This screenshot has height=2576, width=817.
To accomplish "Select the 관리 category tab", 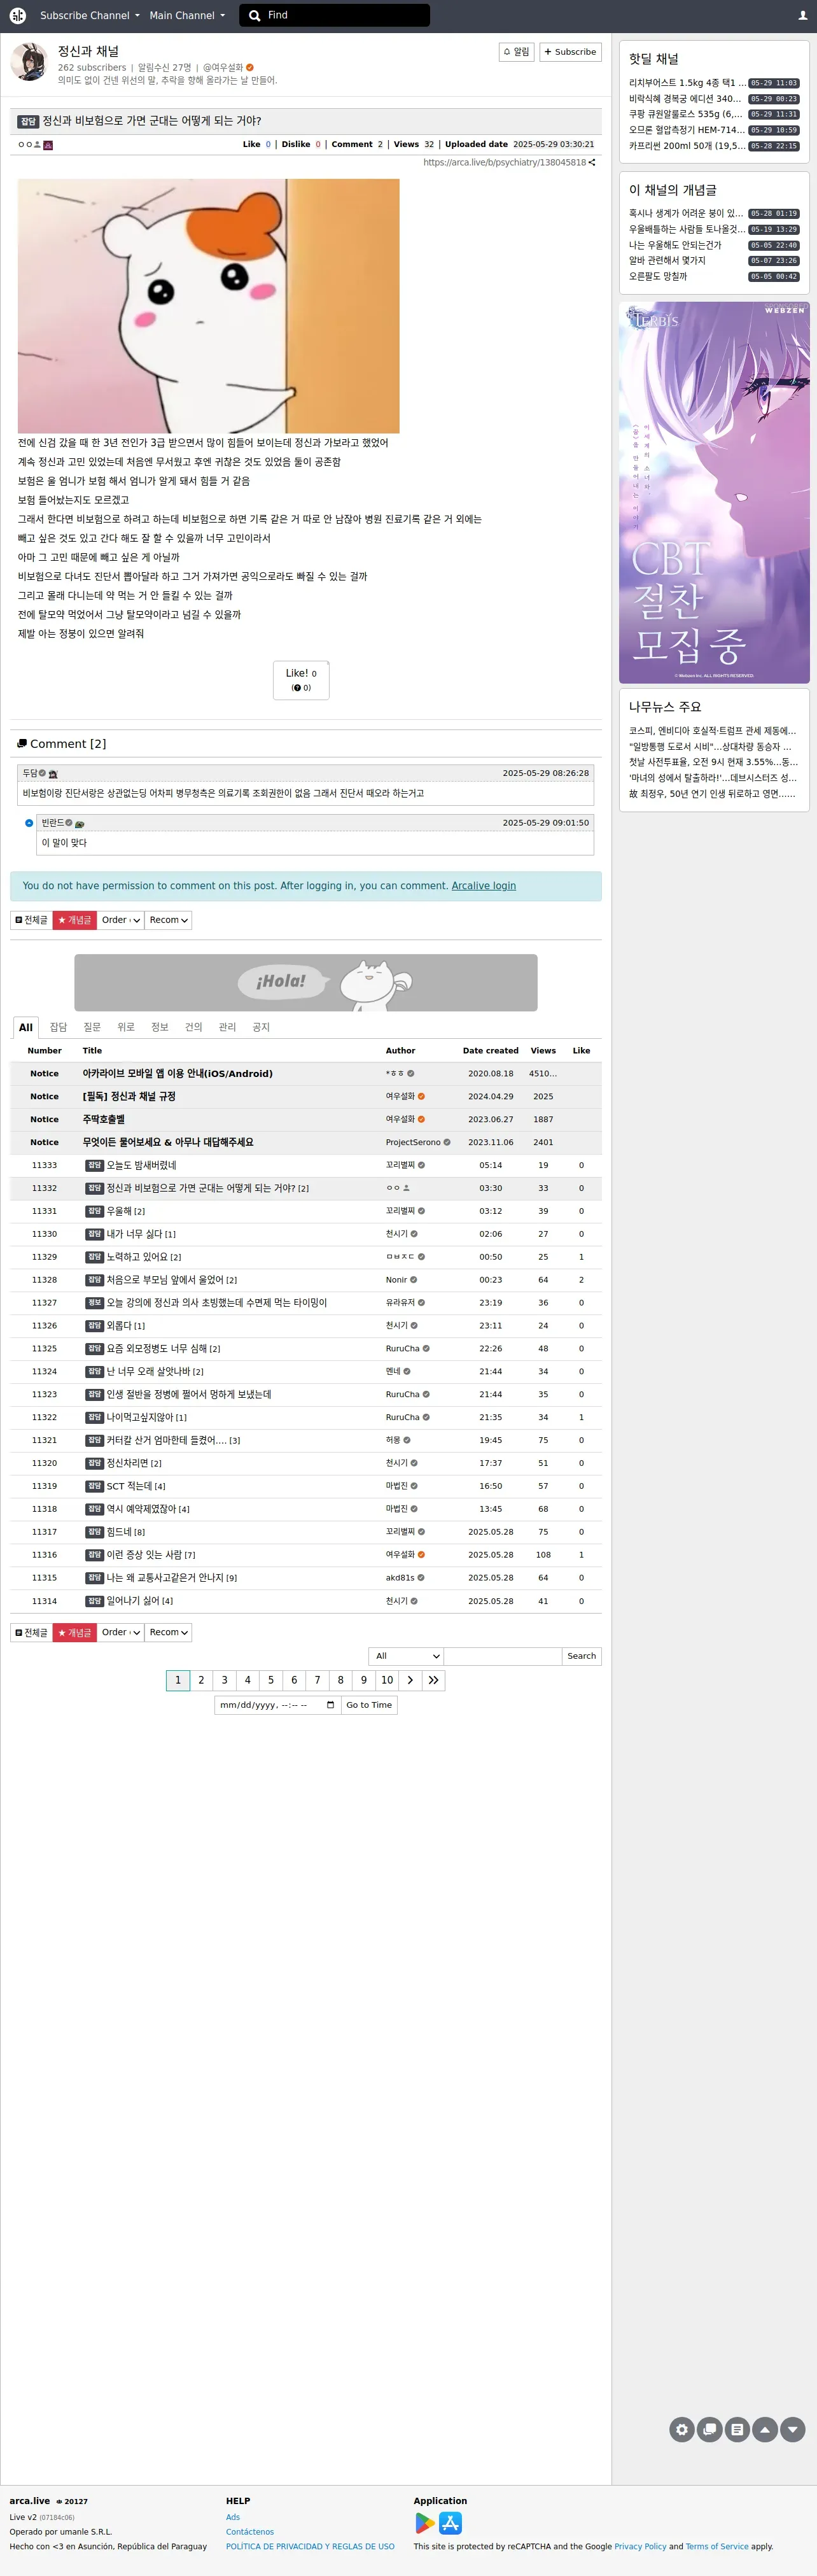I will pos(227,1027).
